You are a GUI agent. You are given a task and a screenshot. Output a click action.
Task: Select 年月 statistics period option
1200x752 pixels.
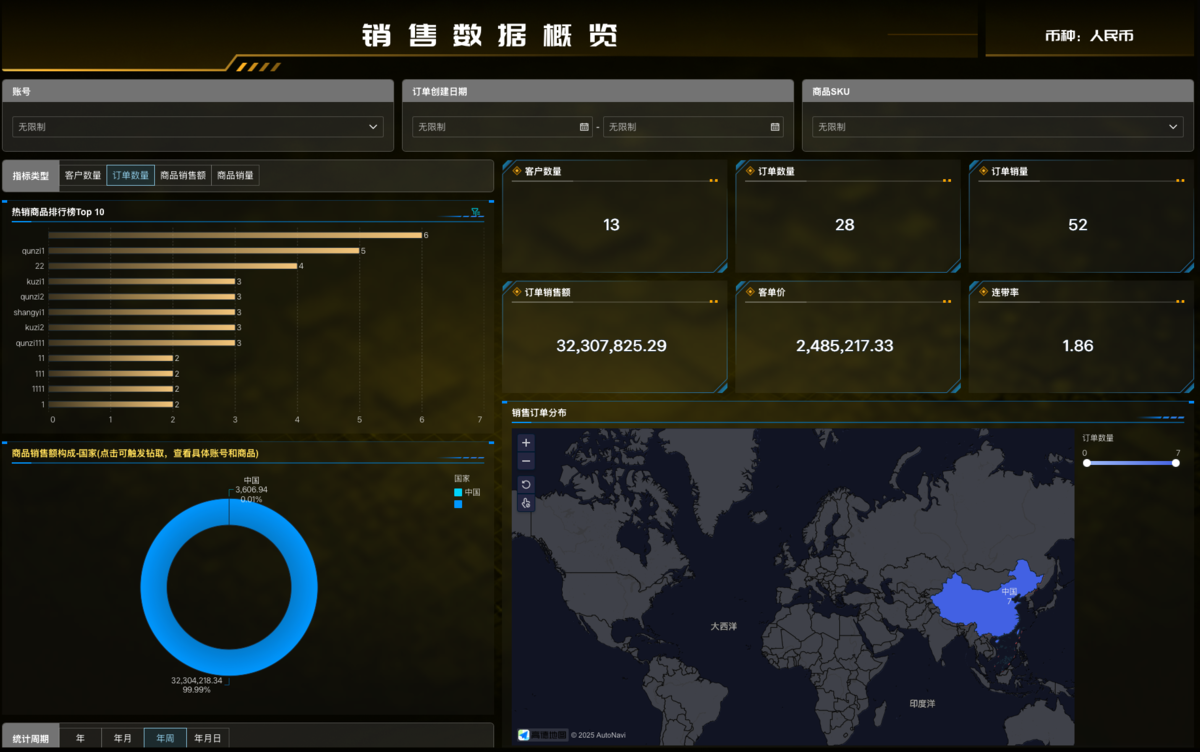pyautogui.click(x=122, y=738)
